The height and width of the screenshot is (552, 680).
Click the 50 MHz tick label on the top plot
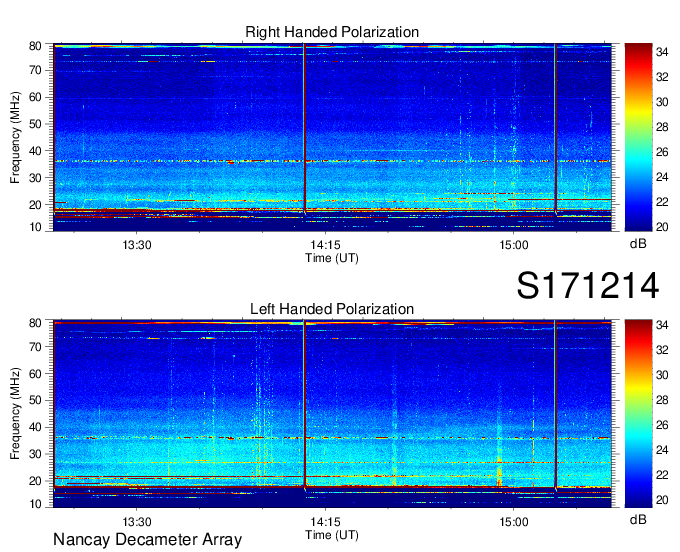pos(35,124)
